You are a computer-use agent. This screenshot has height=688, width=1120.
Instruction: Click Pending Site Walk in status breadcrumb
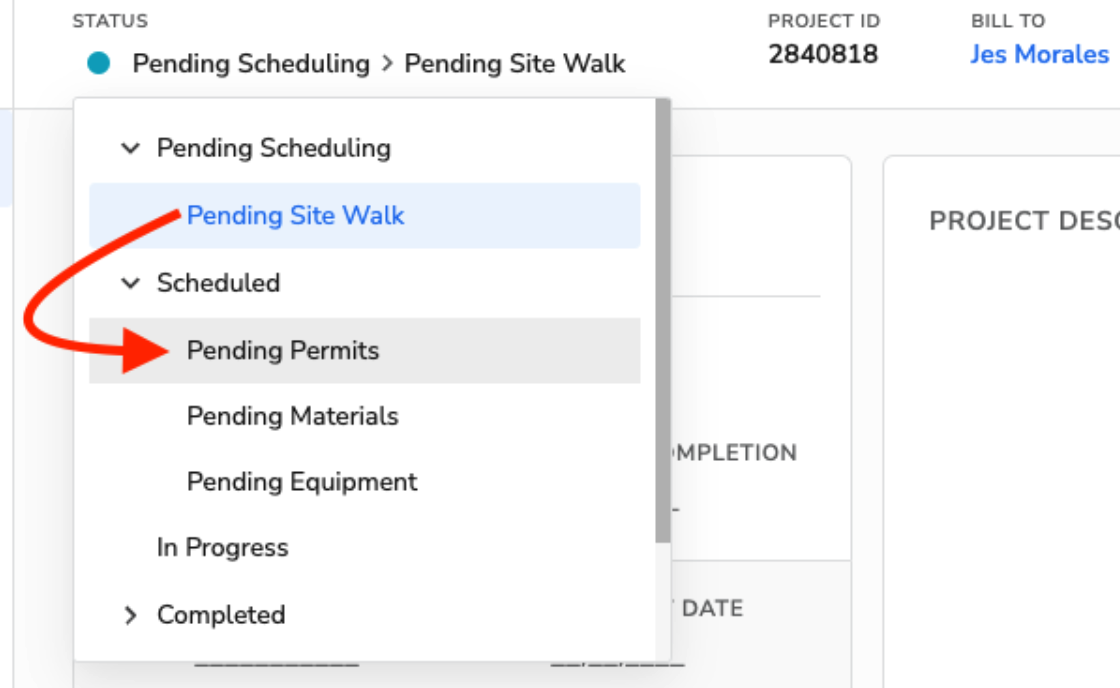pos(514,64)
